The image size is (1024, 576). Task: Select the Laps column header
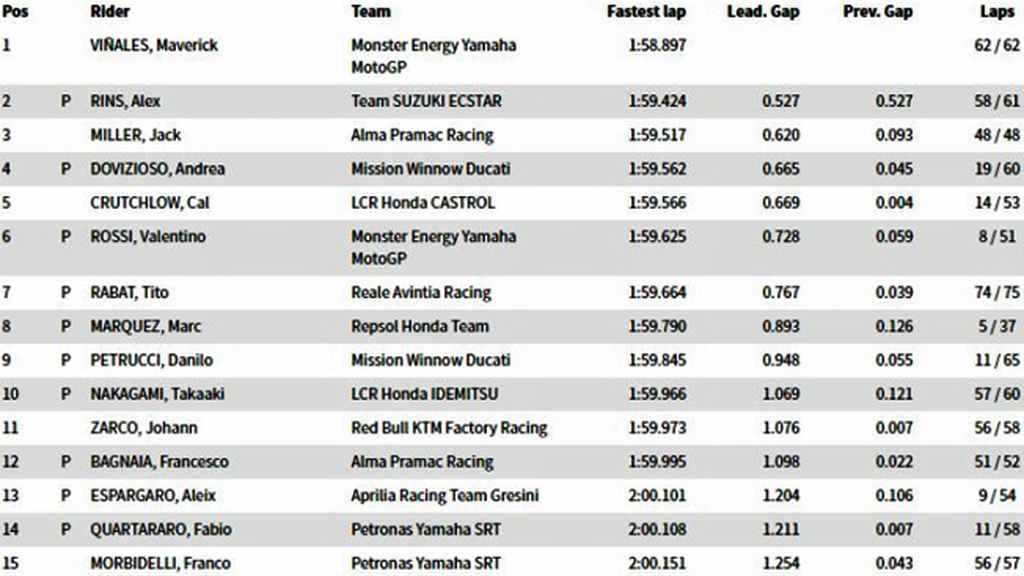pos(997,12)
